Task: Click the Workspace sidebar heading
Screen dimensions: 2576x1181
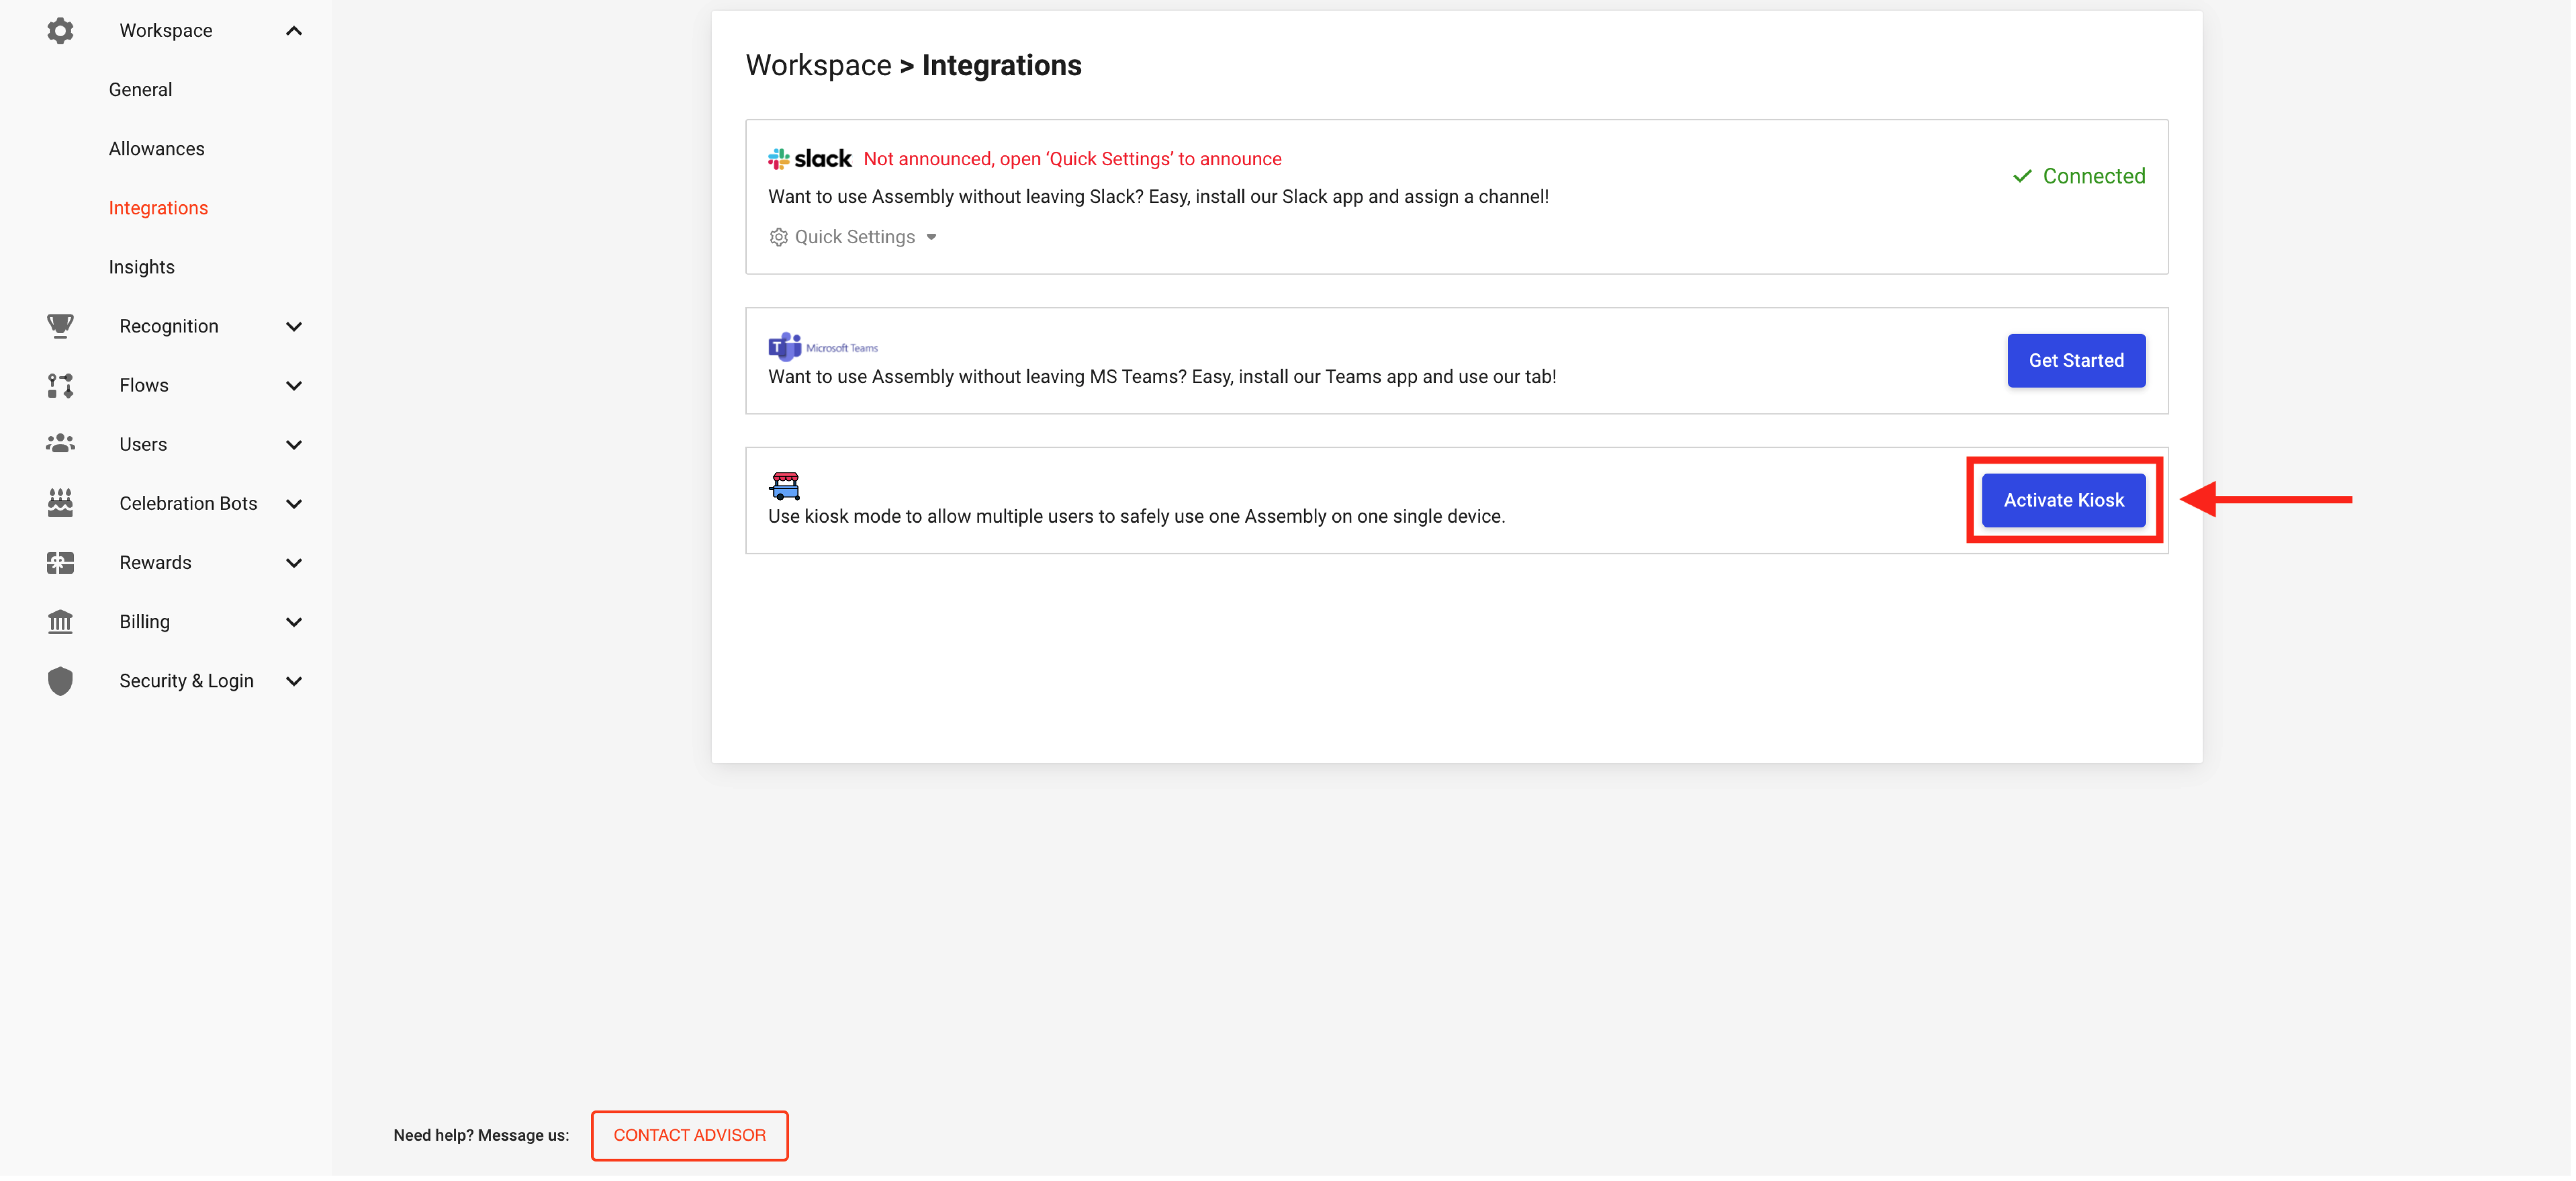Action: [x=166, y=31]
